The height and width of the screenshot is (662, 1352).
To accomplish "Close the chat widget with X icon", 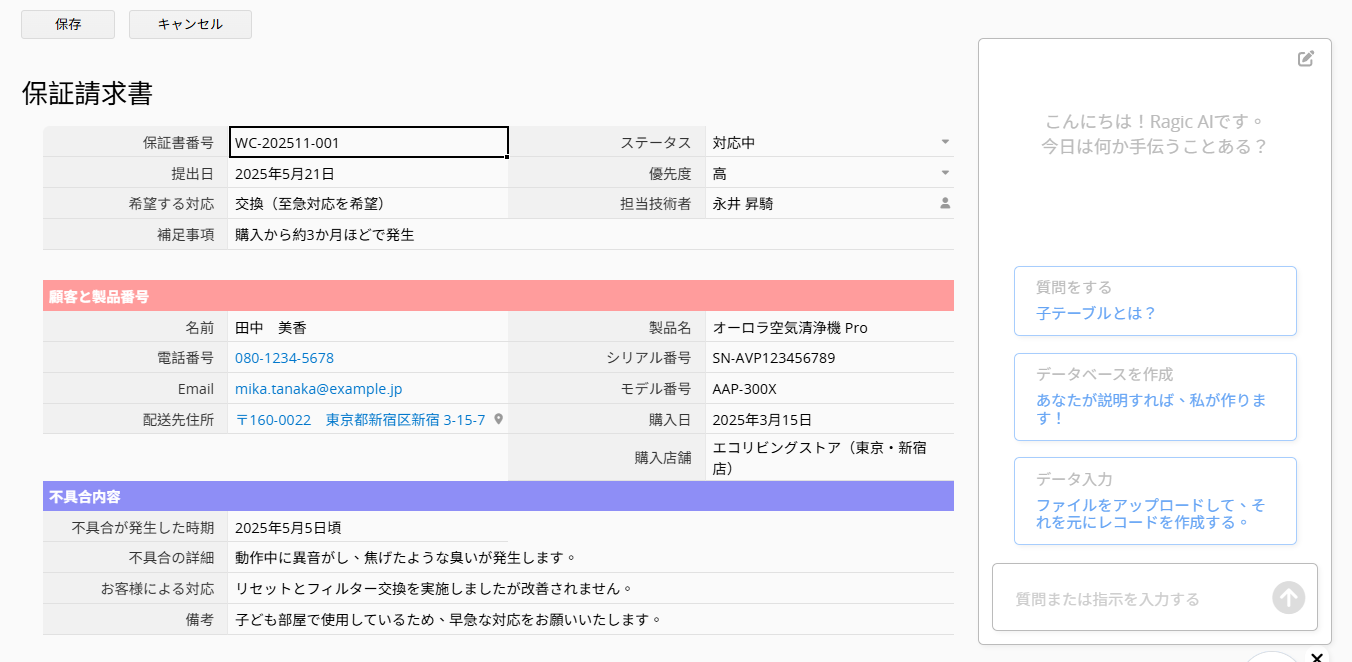I will tap(1317, 657).
